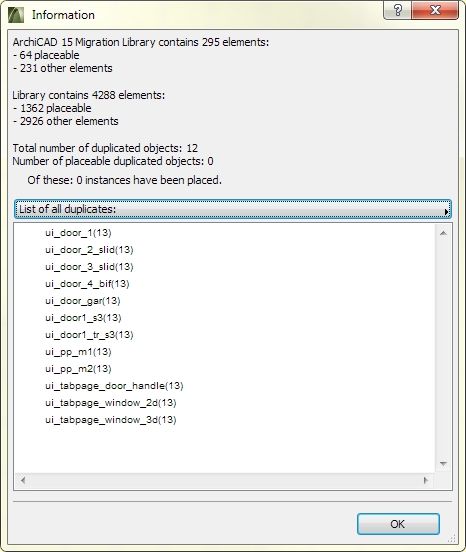The image size is (466, 552).
Task: Click the '- 231 other elements' line
Action: (x=62, y=68)
